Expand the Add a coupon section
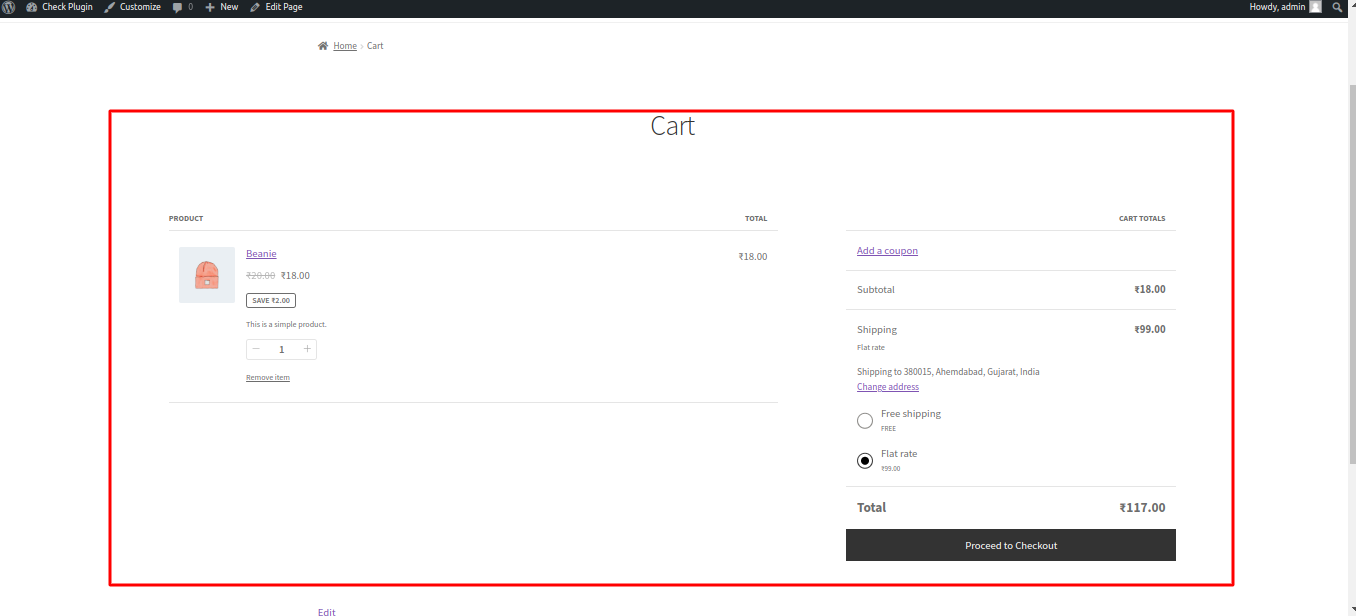Screen dimensions: 1356x616 [887, 251]
